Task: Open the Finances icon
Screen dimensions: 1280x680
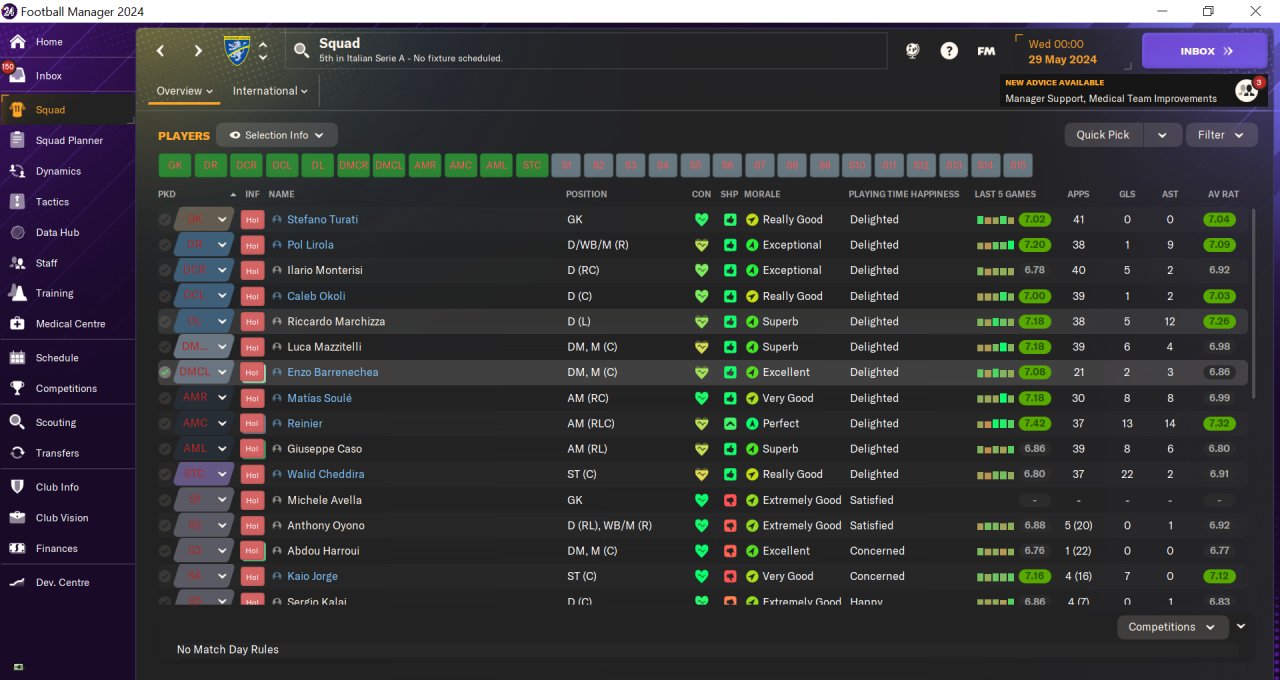Action: click(17, 548)
